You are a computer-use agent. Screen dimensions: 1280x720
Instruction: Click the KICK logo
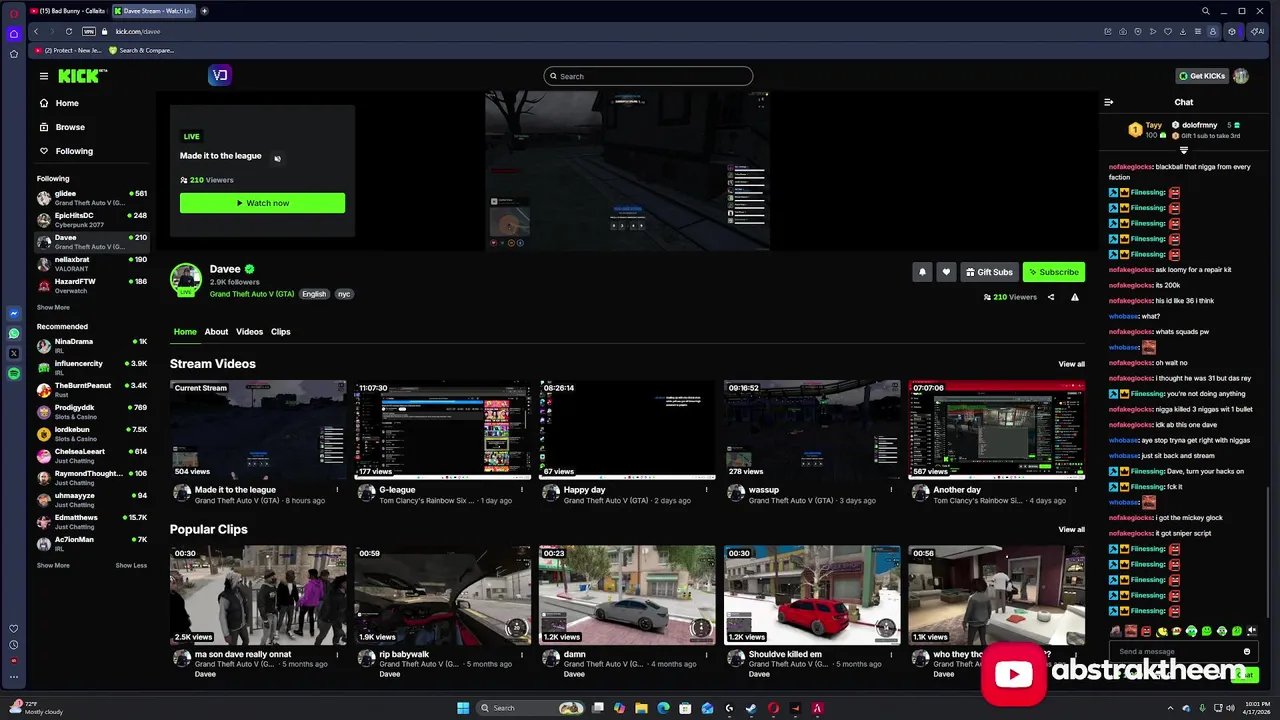tap(82, 76)
